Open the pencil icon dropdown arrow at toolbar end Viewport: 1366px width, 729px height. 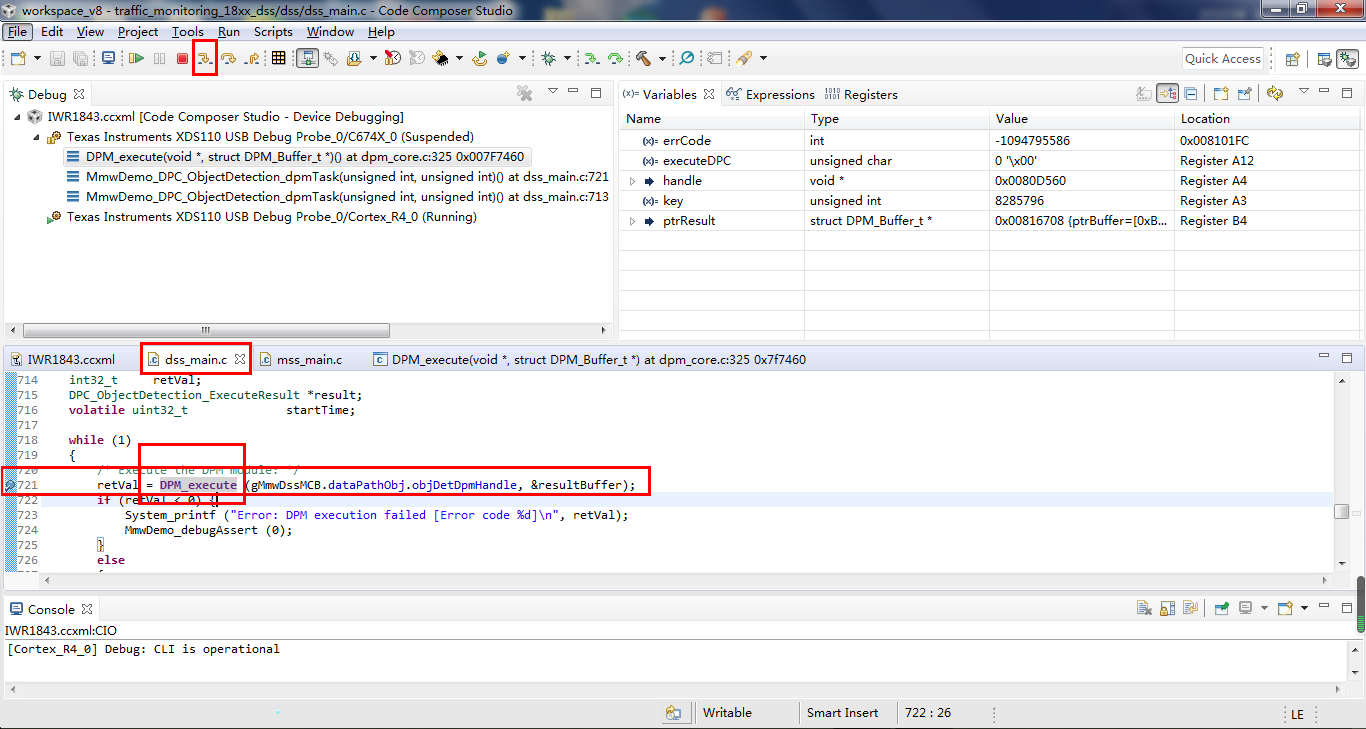click(x=763, y=58)
